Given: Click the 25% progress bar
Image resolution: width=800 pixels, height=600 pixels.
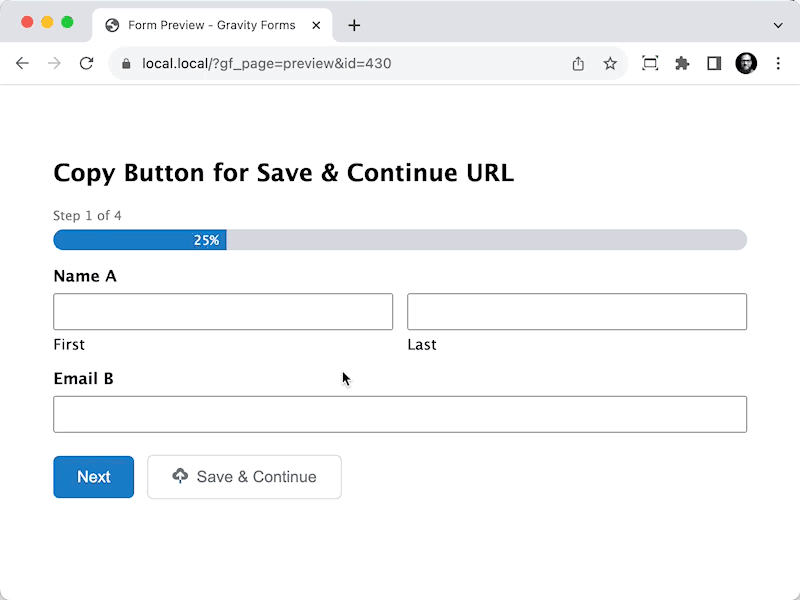Looking at the screenshot, I should pos(400,240).
